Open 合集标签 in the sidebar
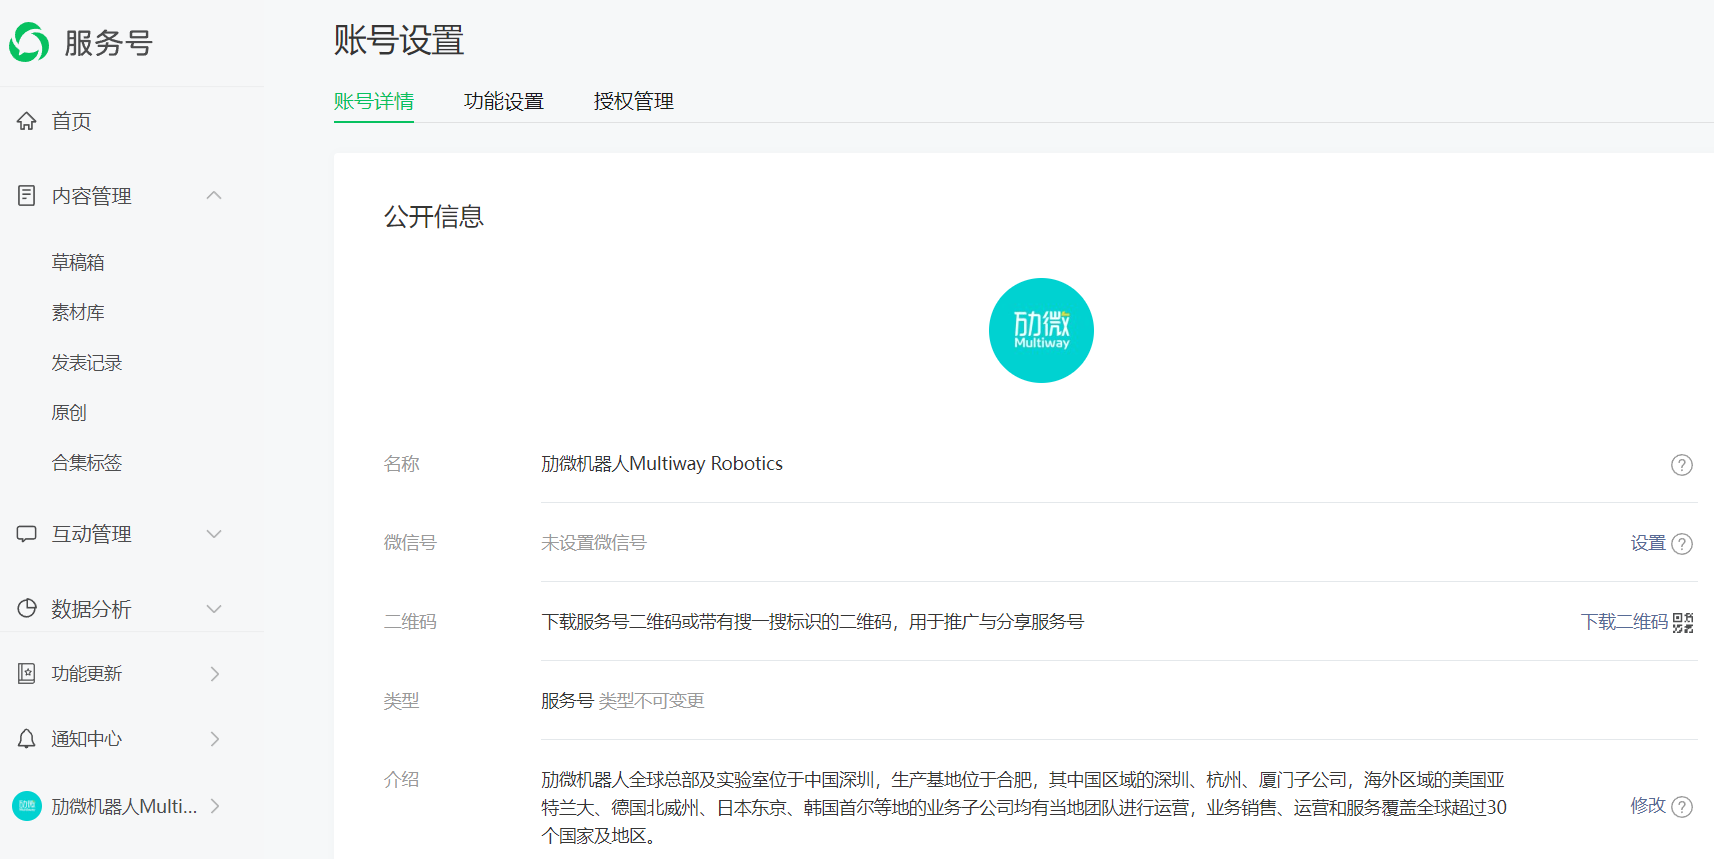The height and width of the screenshot is (859, 1714). pos(87,462)
